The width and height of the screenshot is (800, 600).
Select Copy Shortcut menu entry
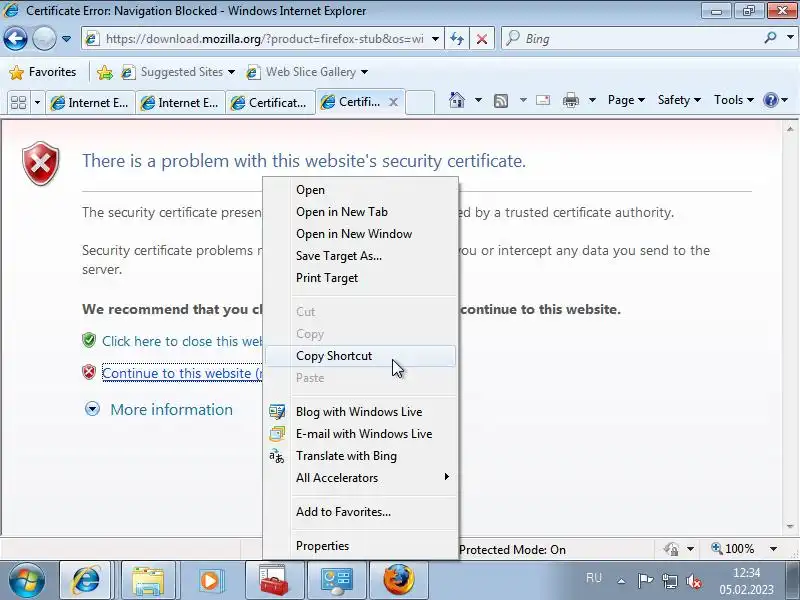coord(360,356)
